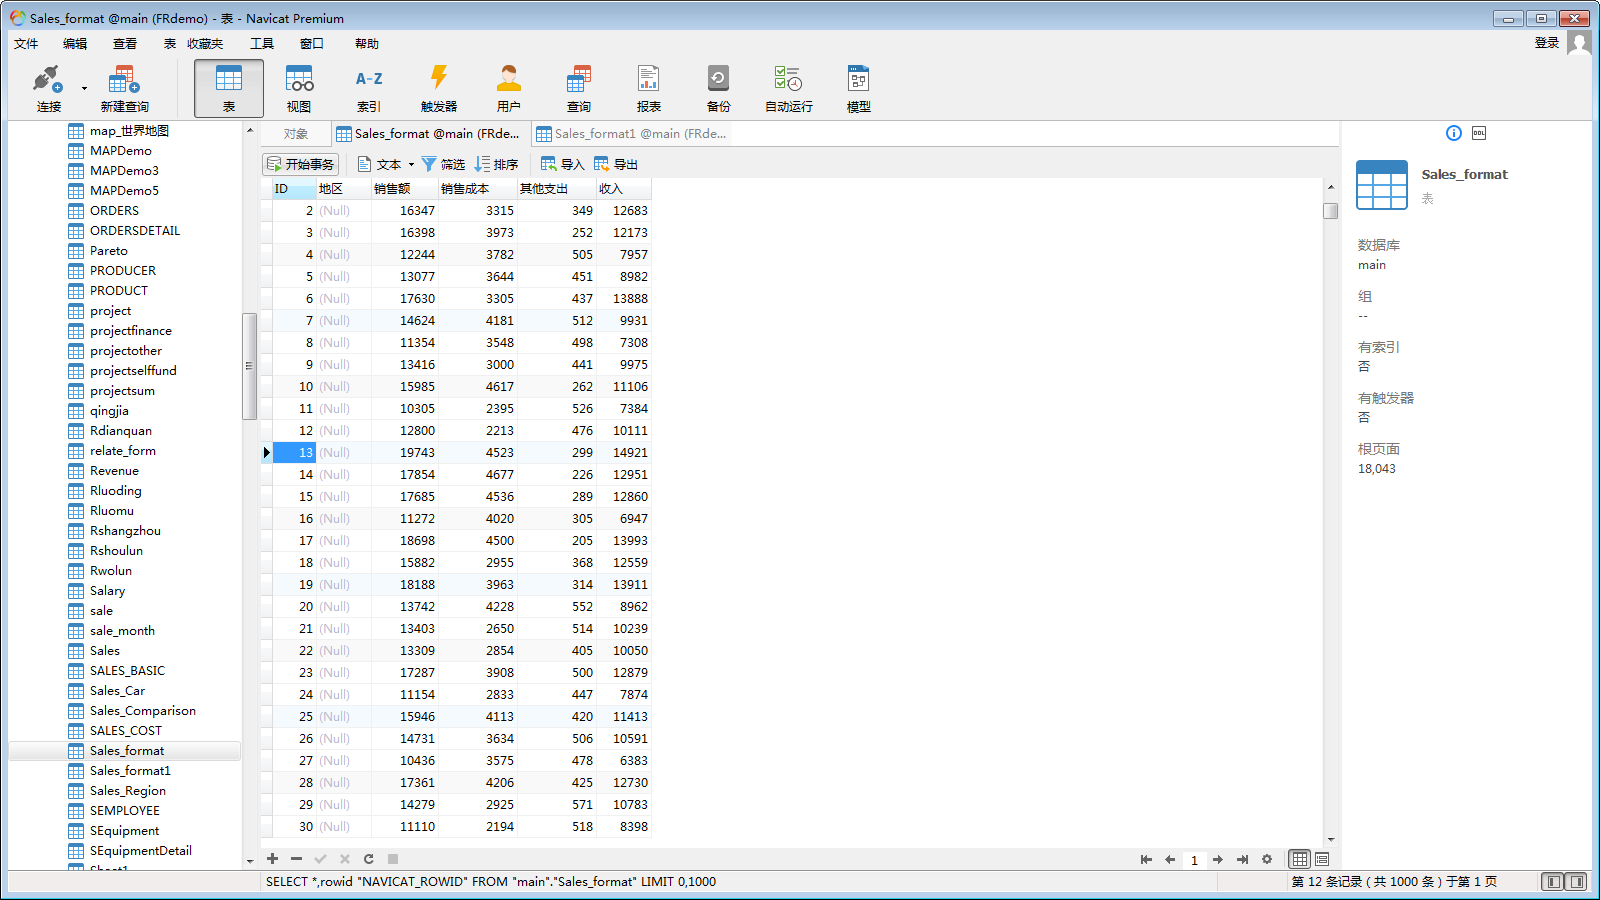
Task: Expand the 文本 dropdown arrow
Action: coord(411,165)
